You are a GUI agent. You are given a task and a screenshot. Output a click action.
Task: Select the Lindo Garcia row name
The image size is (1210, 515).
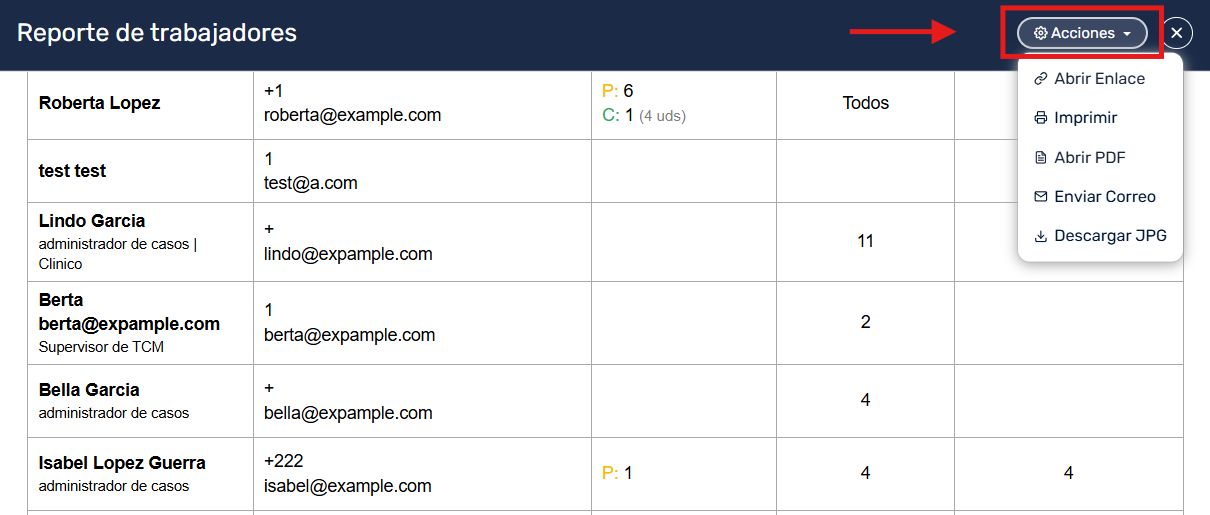click(x=92, y=221)
